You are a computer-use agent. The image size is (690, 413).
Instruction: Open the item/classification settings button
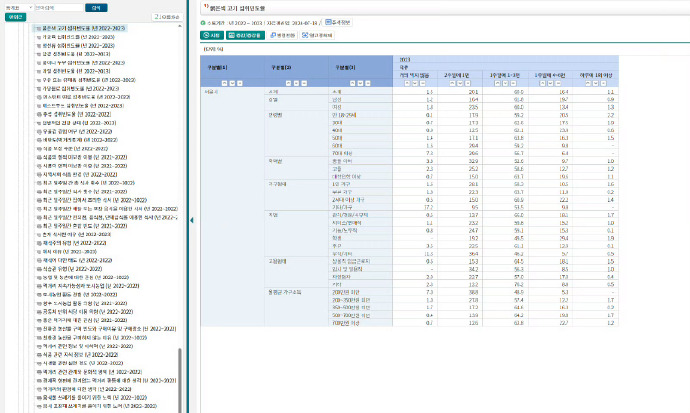click(x=248, y=35)
